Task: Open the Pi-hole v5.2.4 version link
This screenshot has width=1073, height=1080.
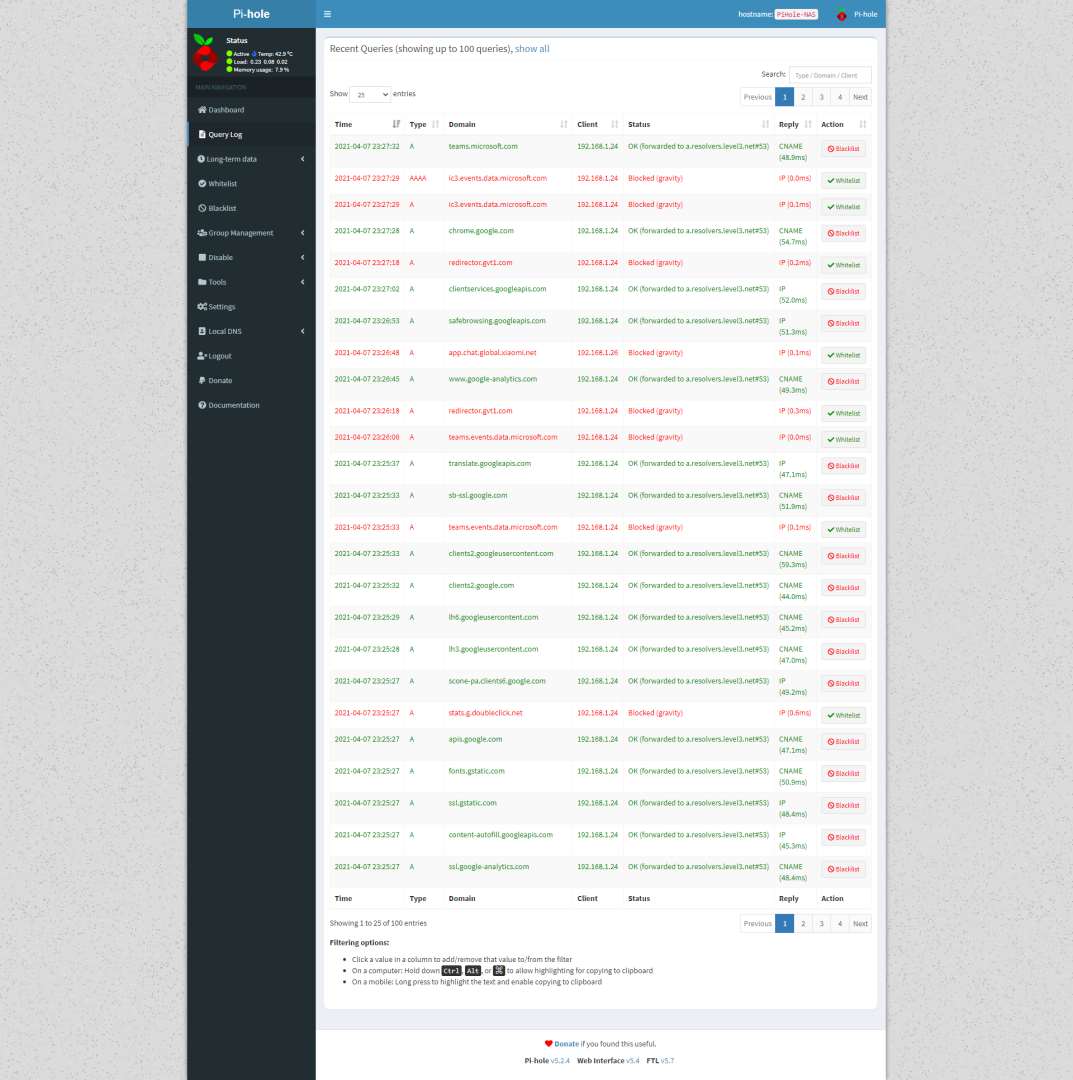Action: (x=560, y=1061)
